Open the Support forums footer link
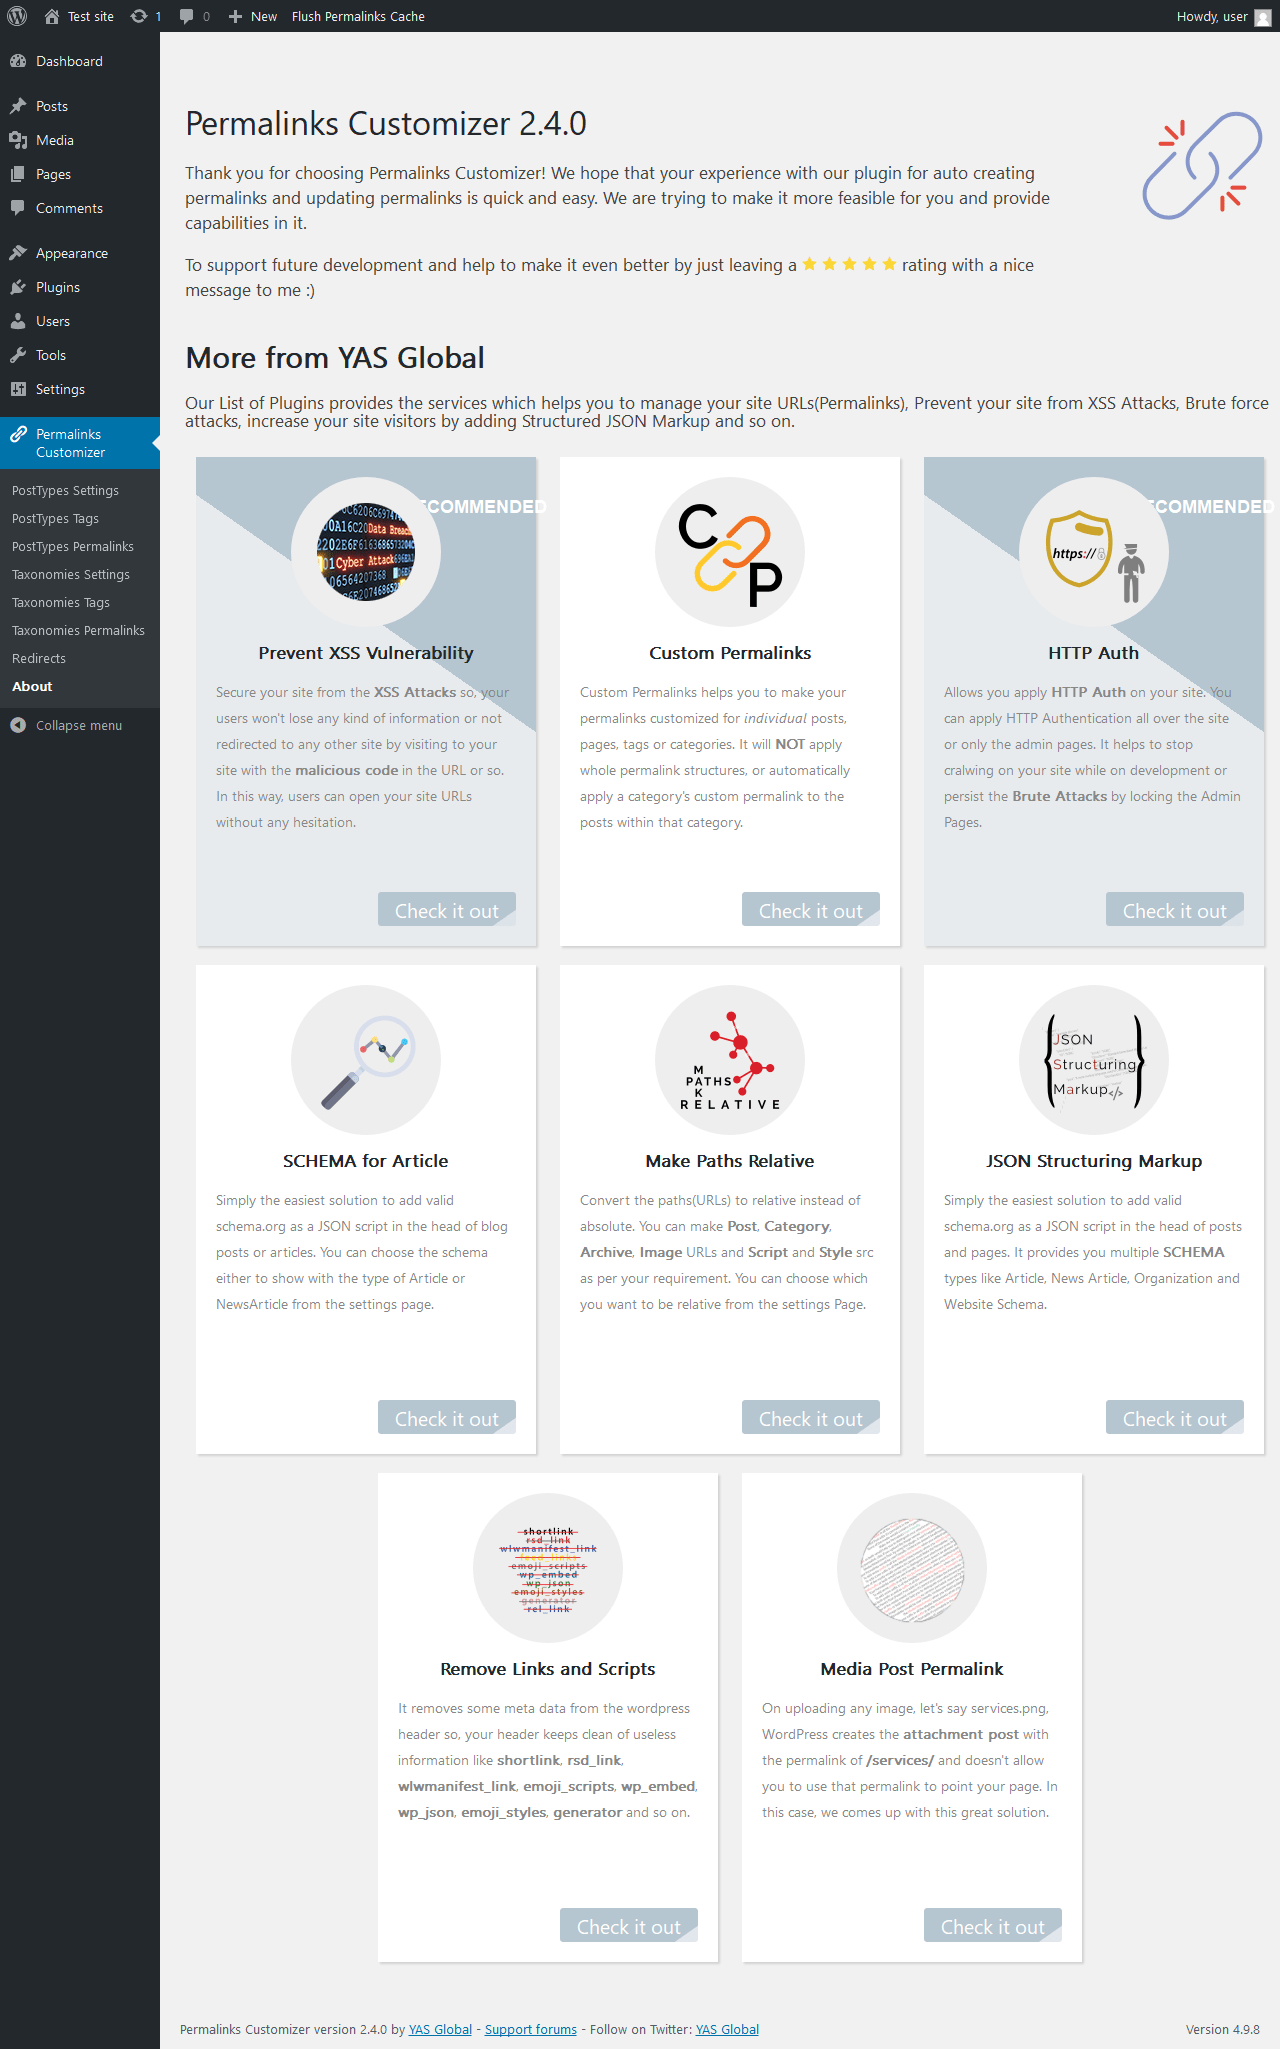1280x2049 pixels. [x=531, y=2029]
